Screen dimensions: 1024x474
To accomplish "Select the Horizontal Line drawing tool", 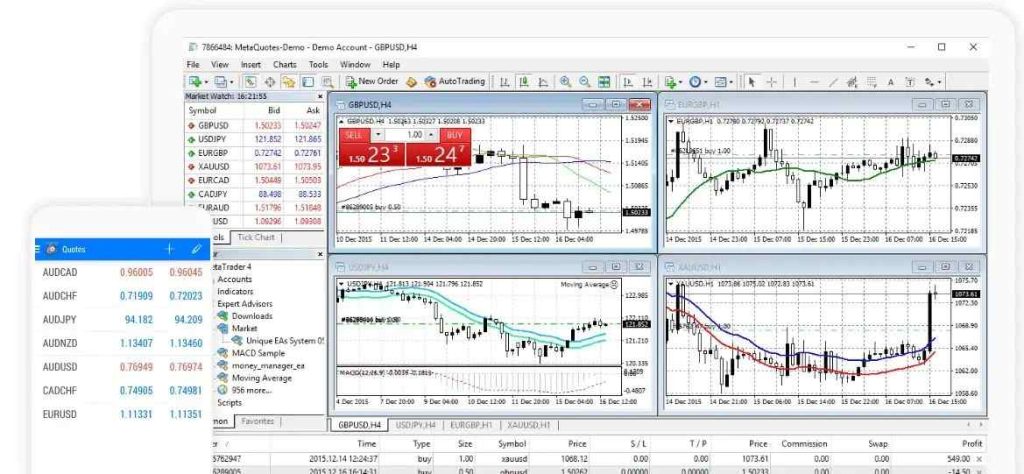I will [814, 82].
